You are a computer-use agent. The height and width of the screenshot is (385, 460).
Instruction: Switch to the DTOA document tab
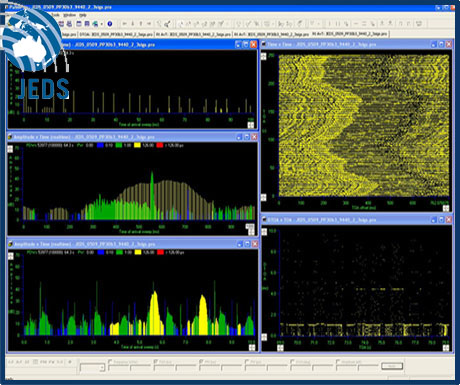click(x=116, y=34)
